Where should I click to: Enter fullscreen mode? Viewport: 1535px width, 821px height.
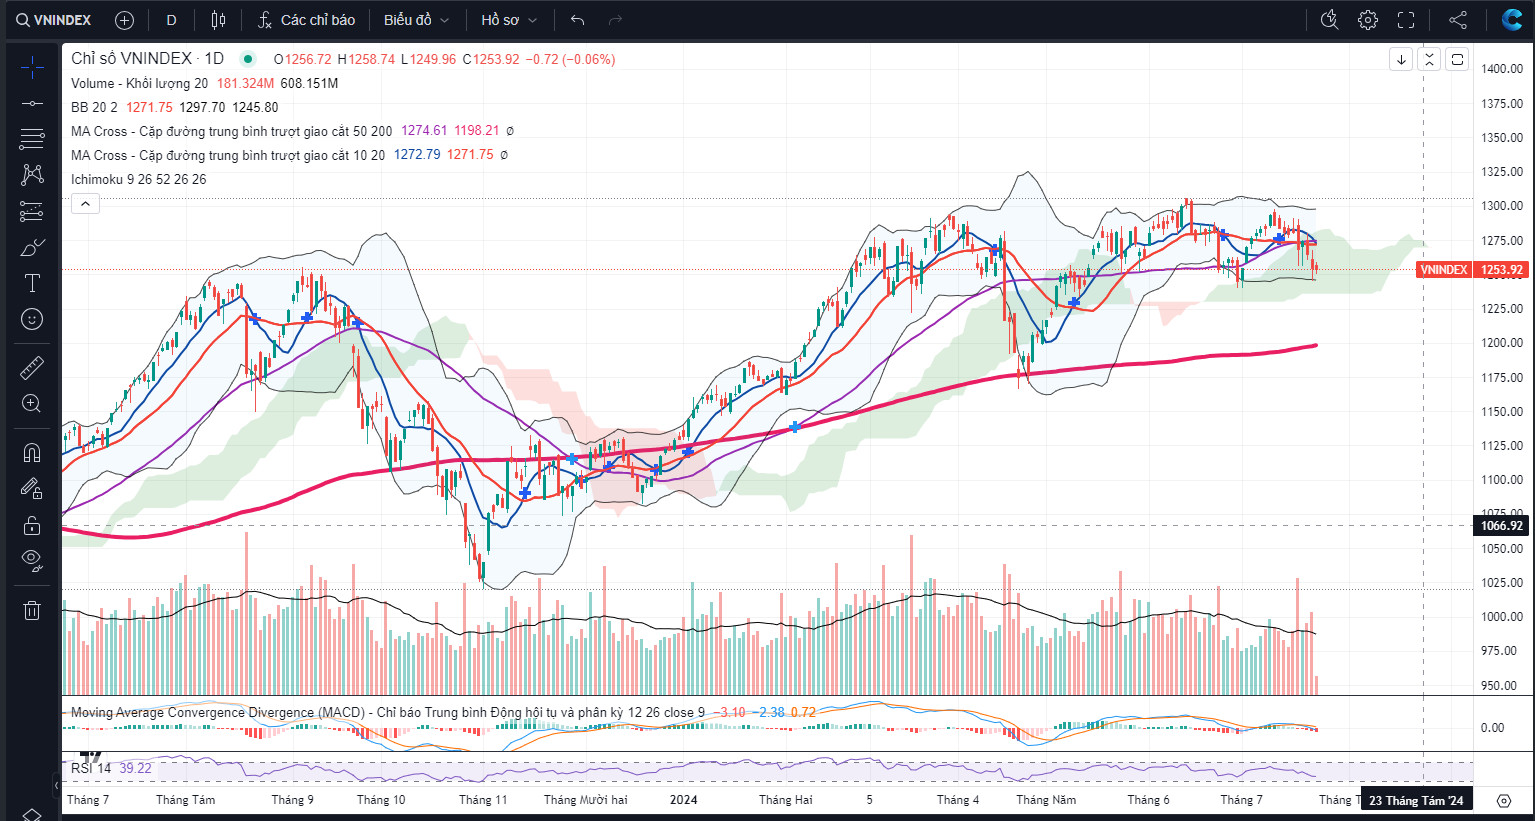click(1406, 20)
